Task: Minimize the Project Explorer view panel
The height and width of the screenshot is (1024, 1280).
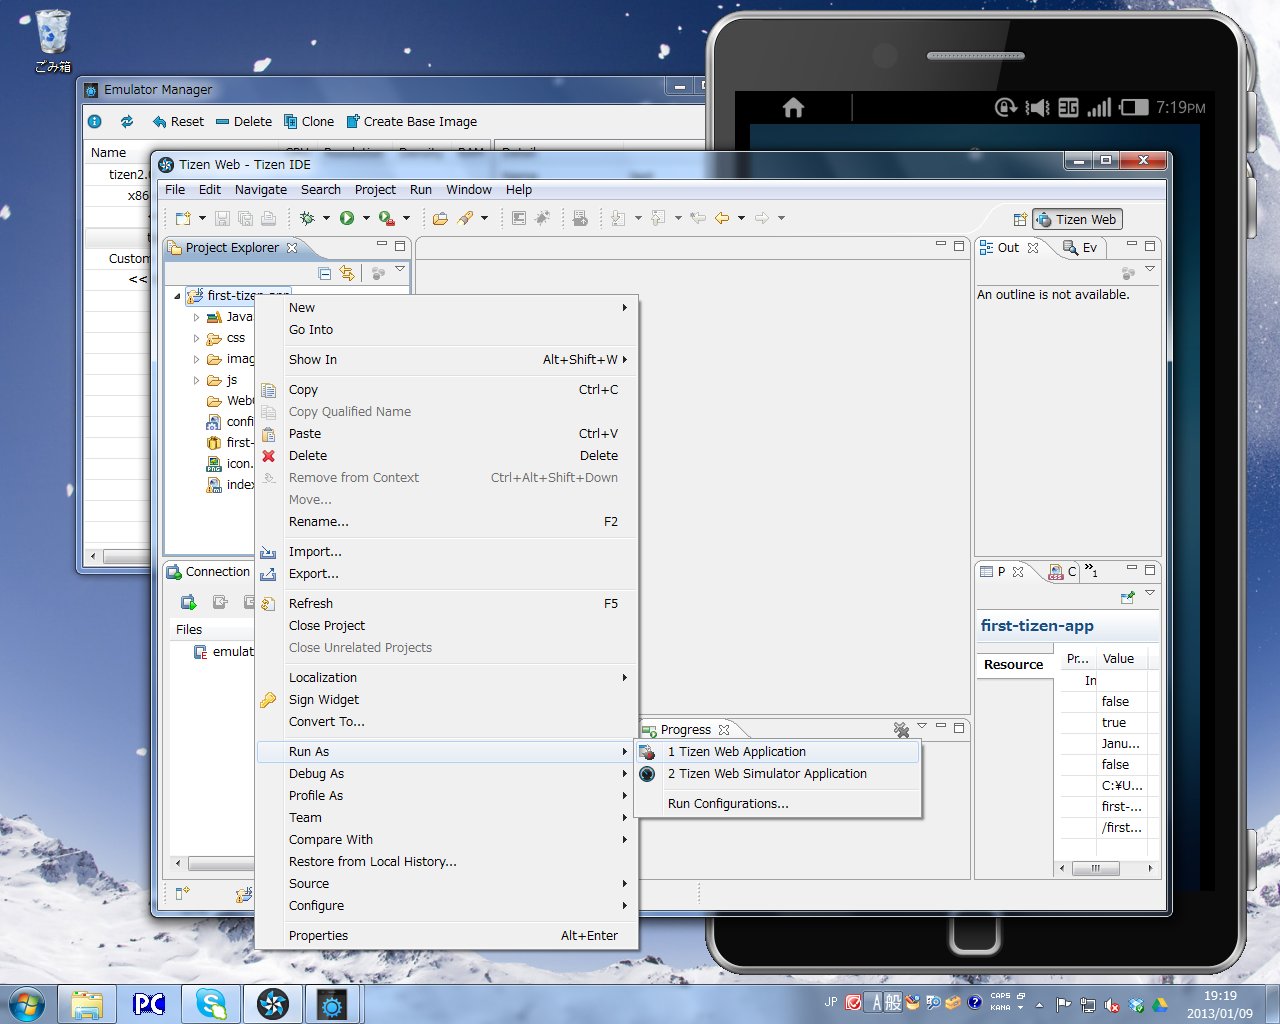Action: [382, 245]
